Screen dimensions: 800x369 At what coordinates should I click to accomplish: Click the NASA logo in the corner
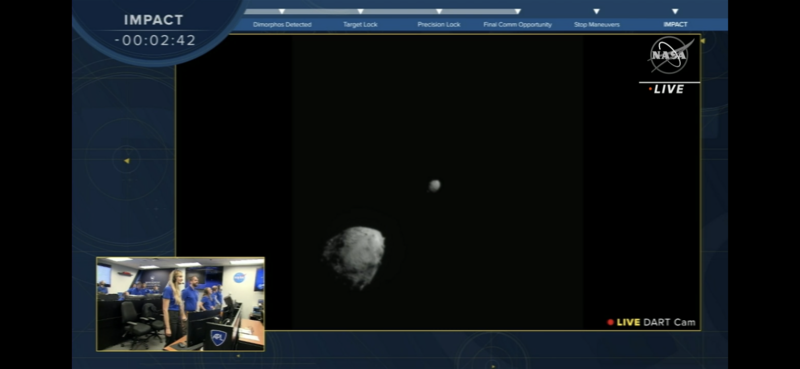pos(670,55)
